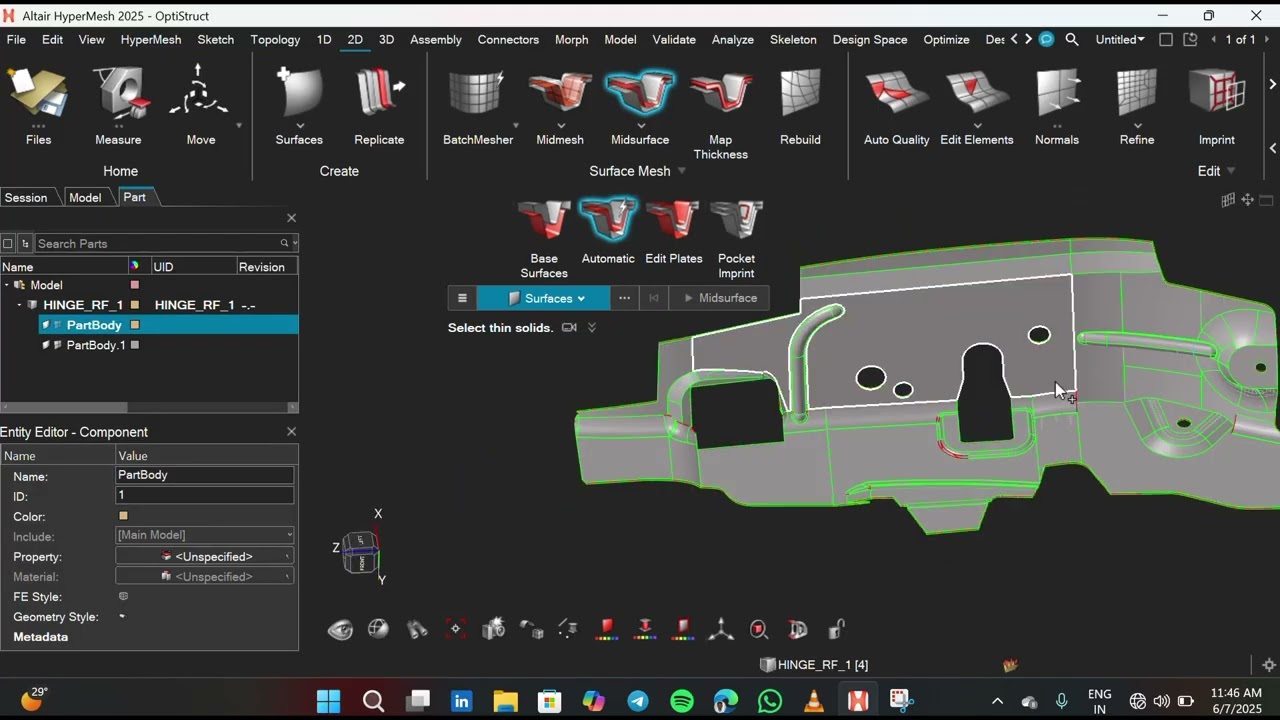Collapse the HINGE_RF_1 tree node
Image resolution: width=1280 pixels, height=720 pixels.
tap(20, 305)
